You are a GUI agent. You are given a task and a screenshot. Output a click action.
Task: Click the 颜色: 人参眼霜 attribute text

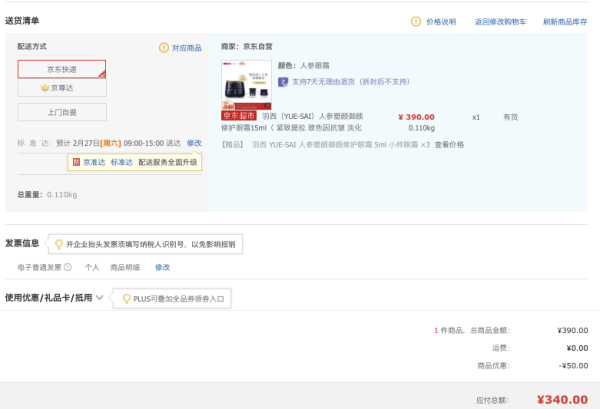pyautogui.click(x=303, y=66)
